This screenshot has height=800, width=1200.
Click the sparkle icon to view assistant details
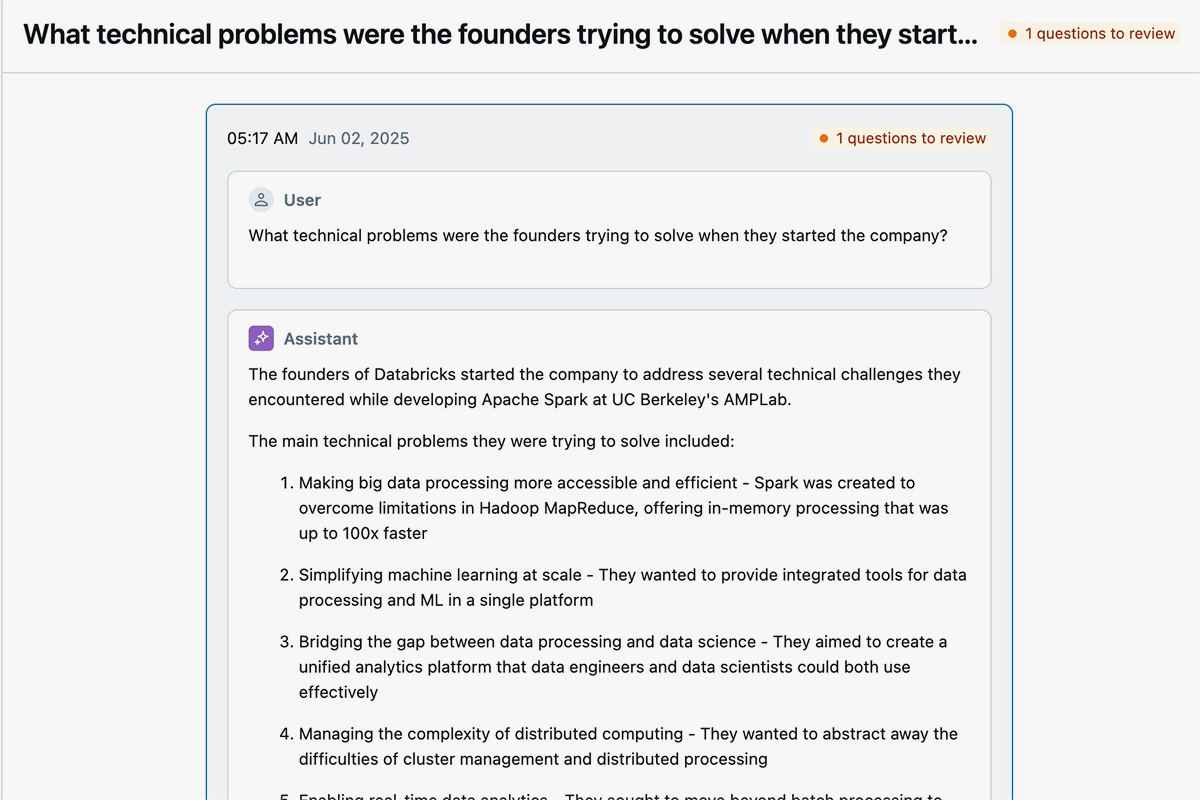(261, 338)
